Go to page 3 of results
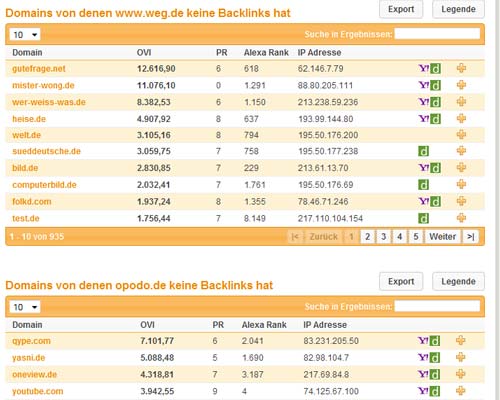The width and height of the screenshot is (500, 400). pos(383,237)
